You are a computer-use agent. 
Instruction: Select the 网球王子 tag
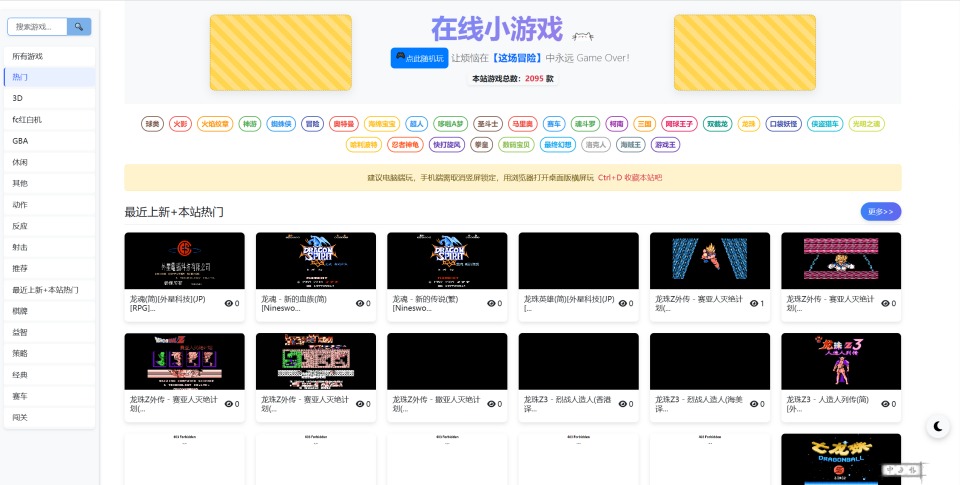point(679,124)
